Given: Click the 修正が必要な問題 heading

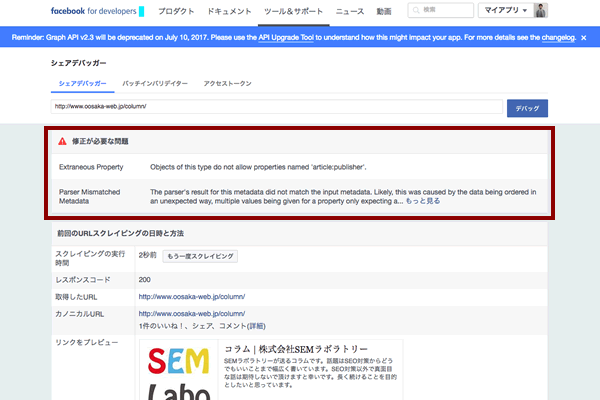Looking at the screenshot, I should (100, 142).
